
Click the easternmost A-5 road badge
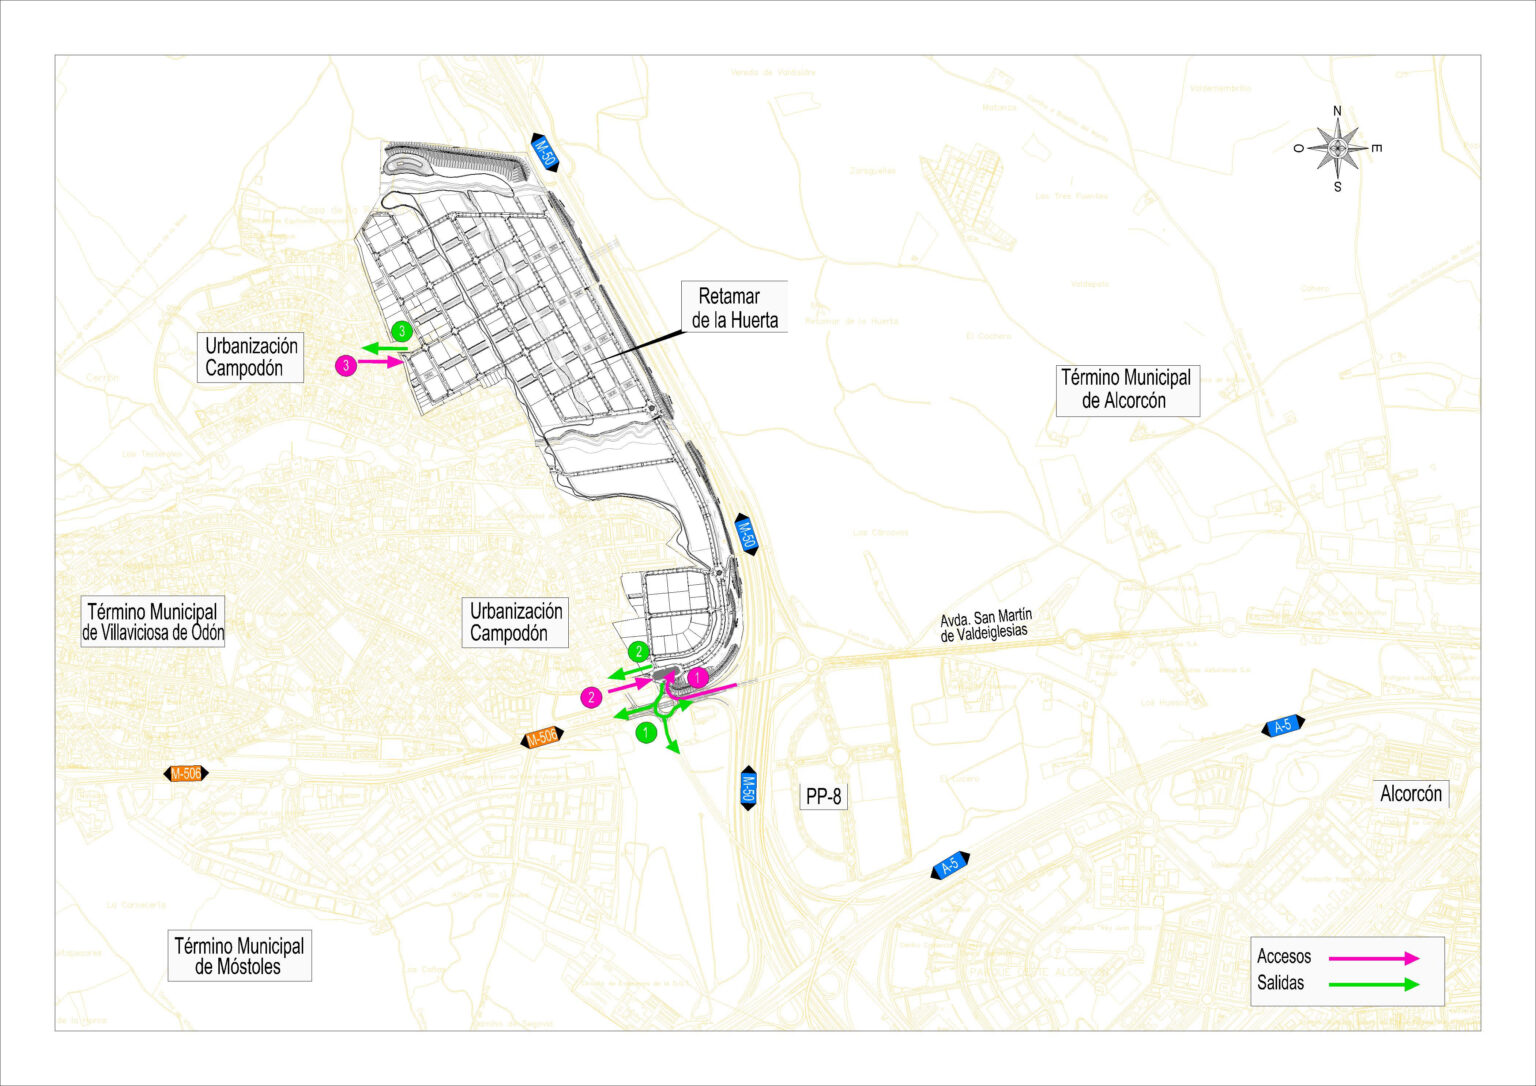click(x=1283, y=726)
